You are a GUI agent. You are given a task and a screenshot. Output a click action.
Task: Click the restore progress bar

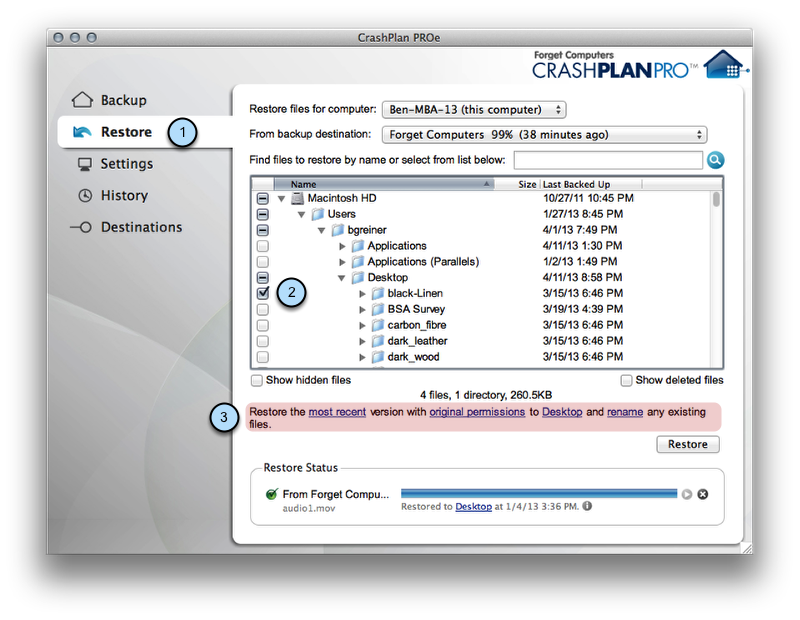539,493
